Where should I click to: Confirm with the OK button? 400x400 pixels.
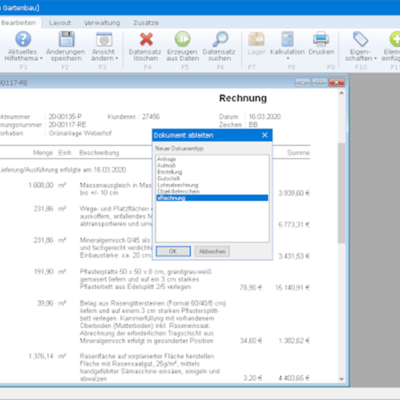tap(173, 251)
